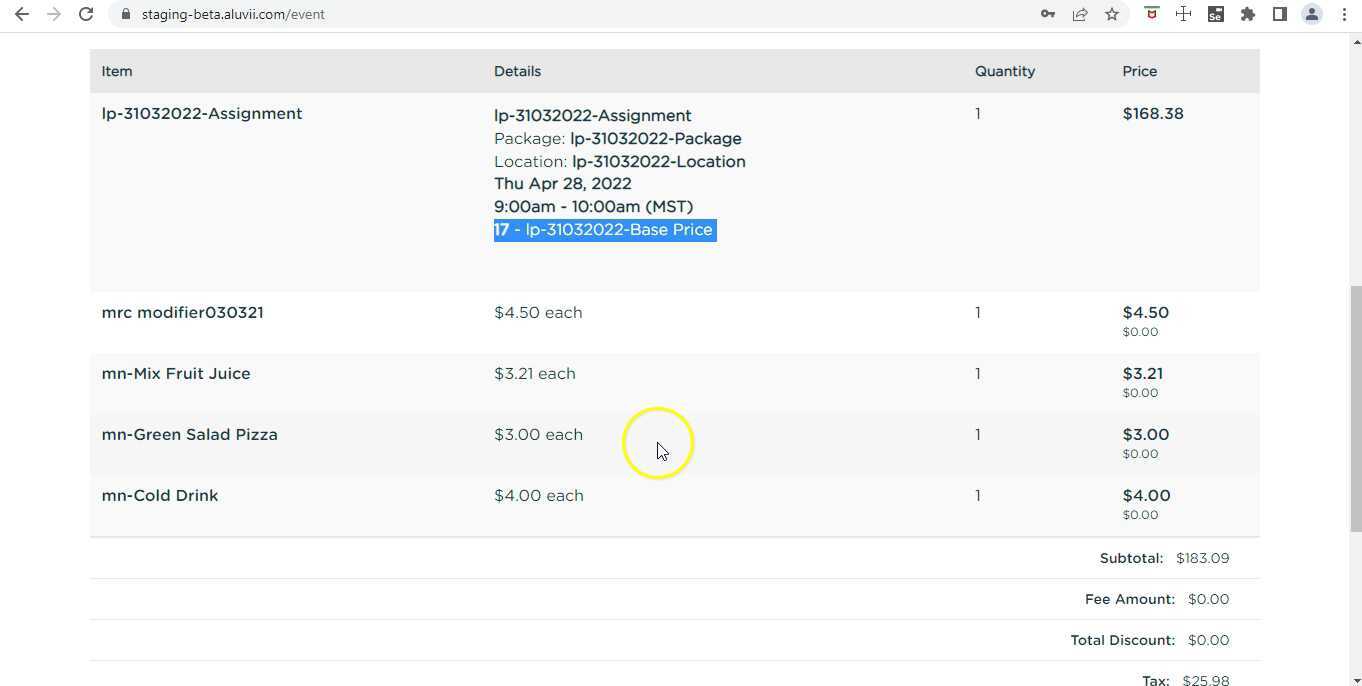Open the three-dot browser menu
This screenshot has width=1362, height=686.
[x=1345, y=14]
